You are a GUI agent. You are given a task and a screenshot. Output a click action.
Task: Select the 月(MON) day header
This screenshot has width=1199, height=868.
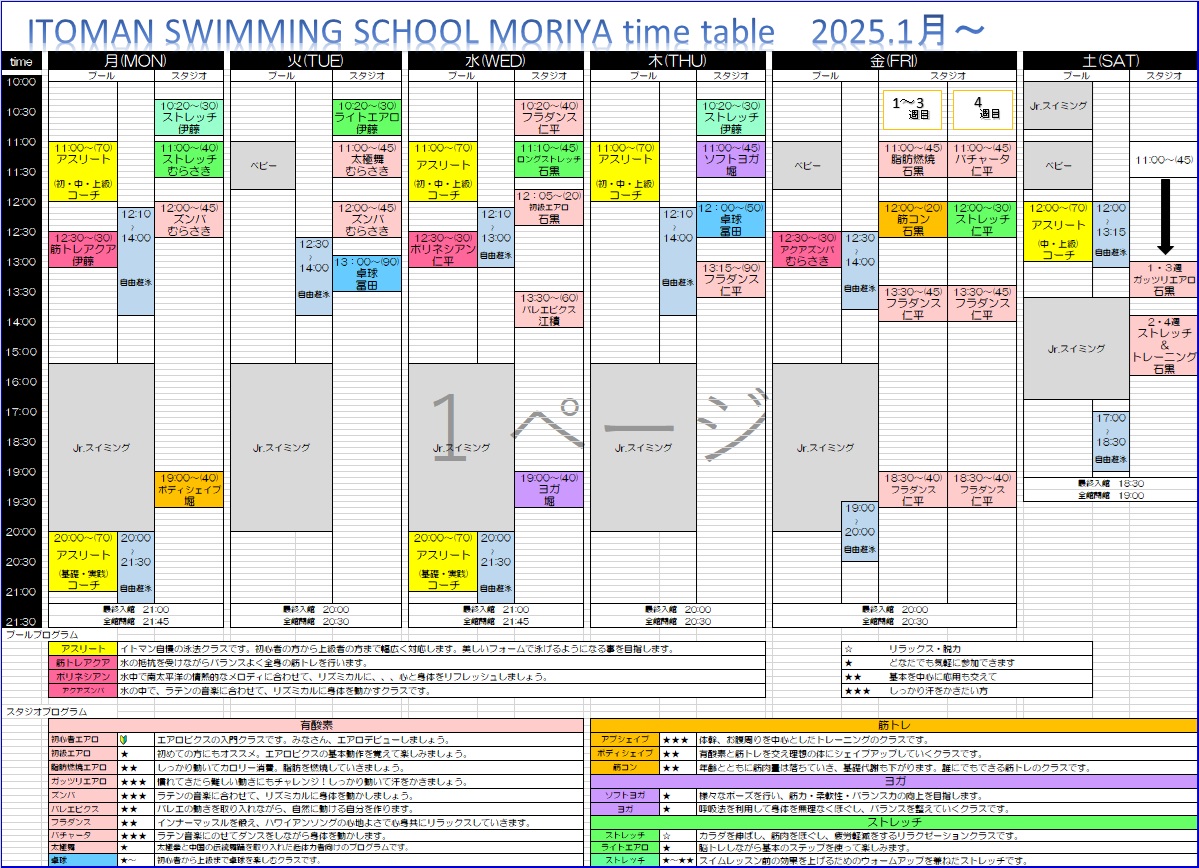[135, 60]
